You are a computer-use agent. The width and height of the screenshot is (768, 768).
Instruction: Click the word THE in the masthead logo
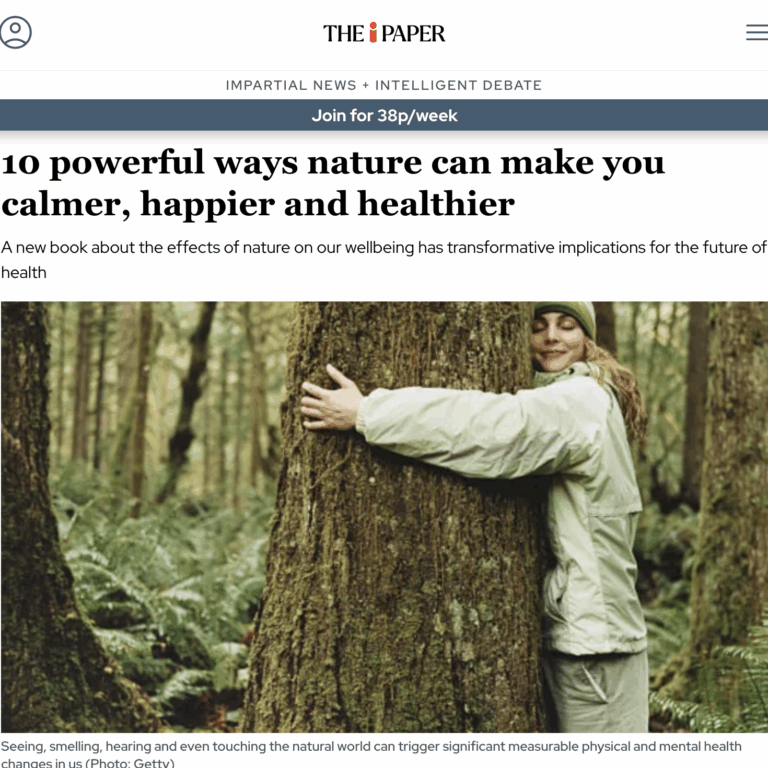343,33
